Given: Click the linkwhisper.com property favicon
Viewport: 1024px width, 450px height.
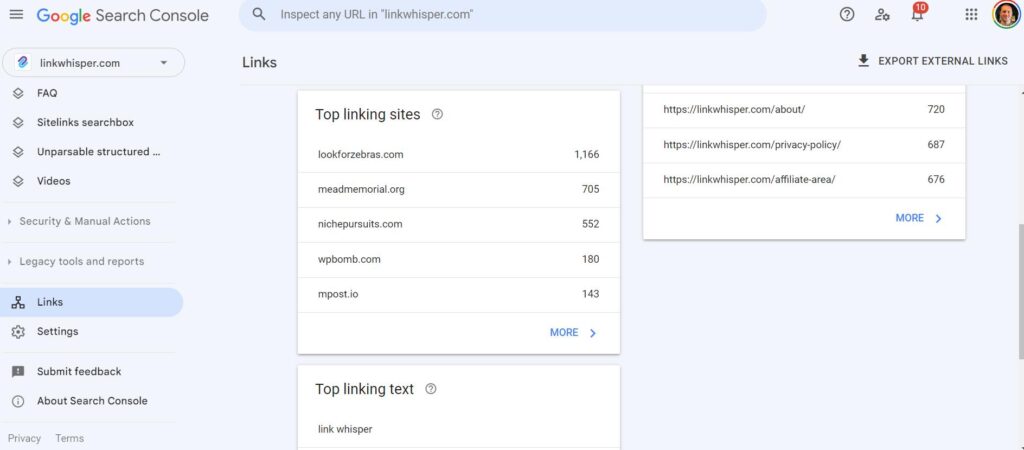Looking at the screenshot, I should (23, 63).
